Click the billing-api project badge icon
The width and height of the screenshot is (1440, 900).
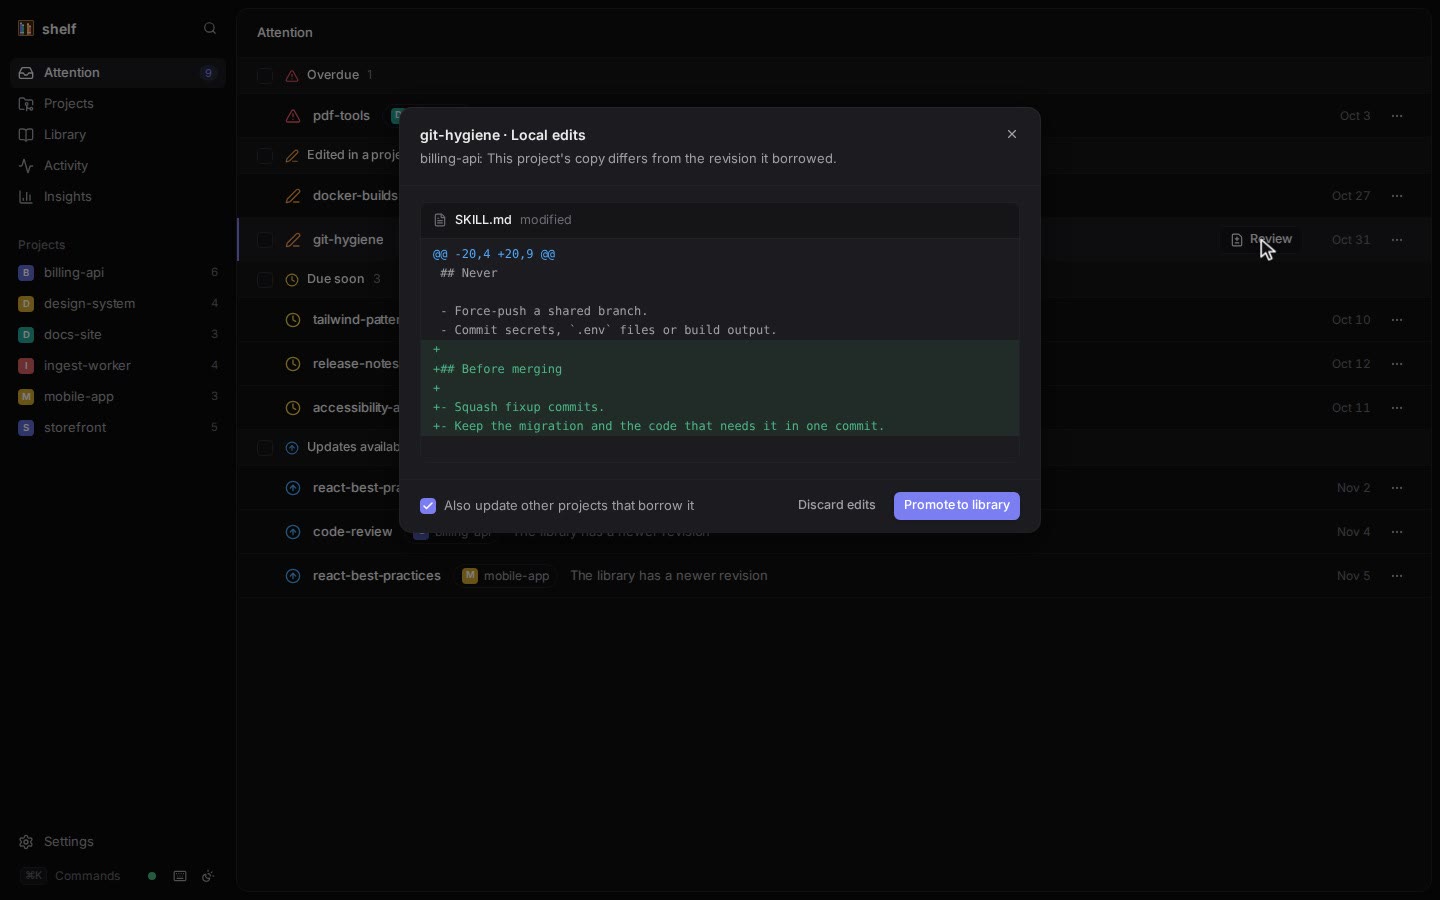(26, 273)
